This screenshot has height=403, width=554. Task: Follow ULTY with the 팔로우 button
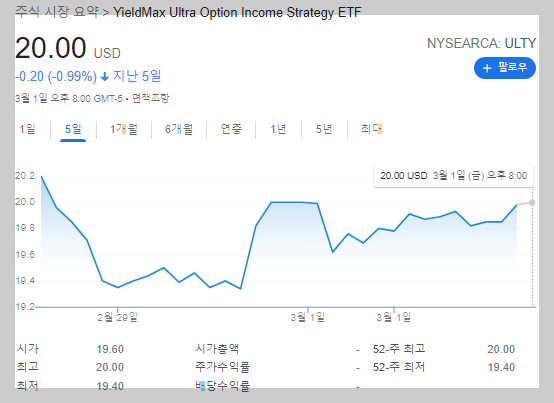(x=505, y=68)
